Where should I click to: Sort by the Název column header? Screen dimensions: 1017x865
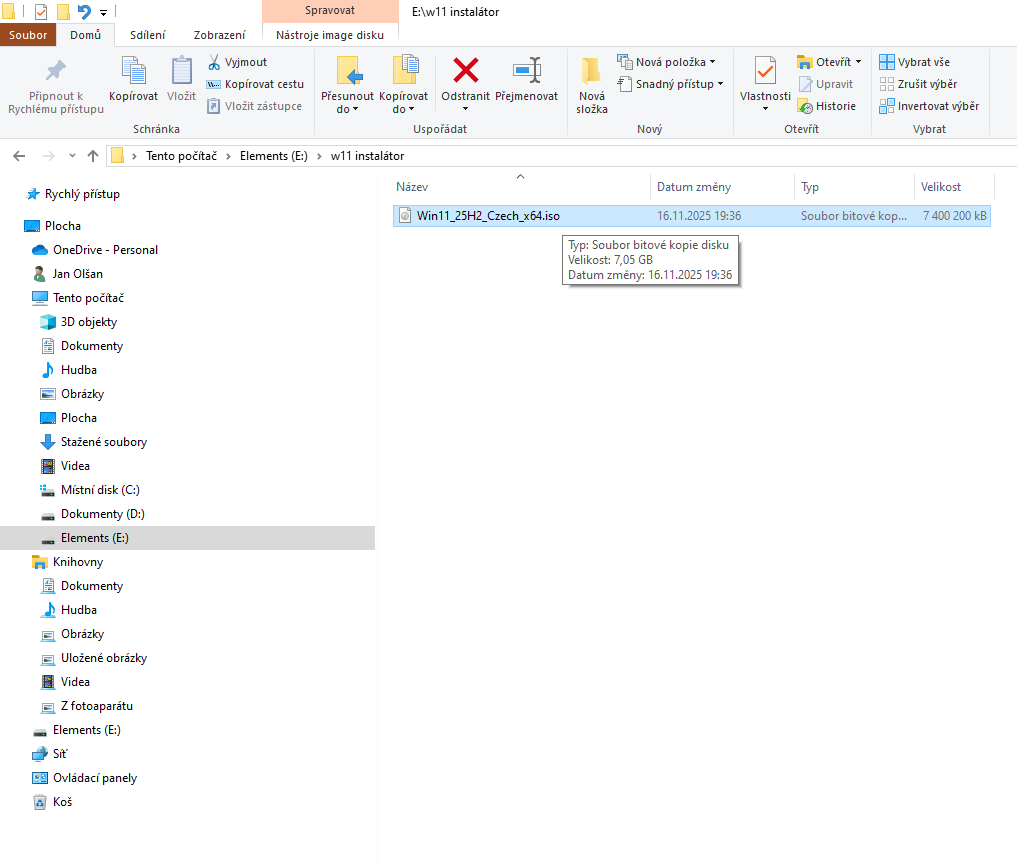tap(520, 187)
